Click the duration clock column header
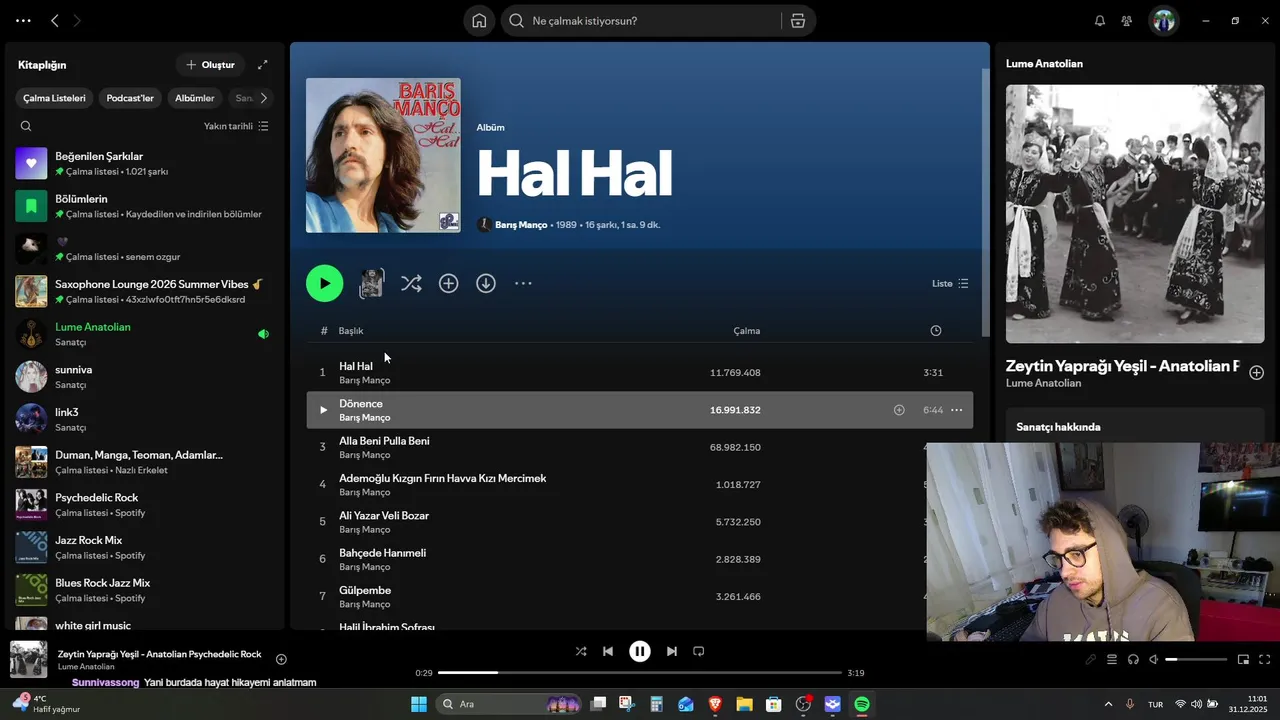 pyautogui.click(x=936, y=331)
